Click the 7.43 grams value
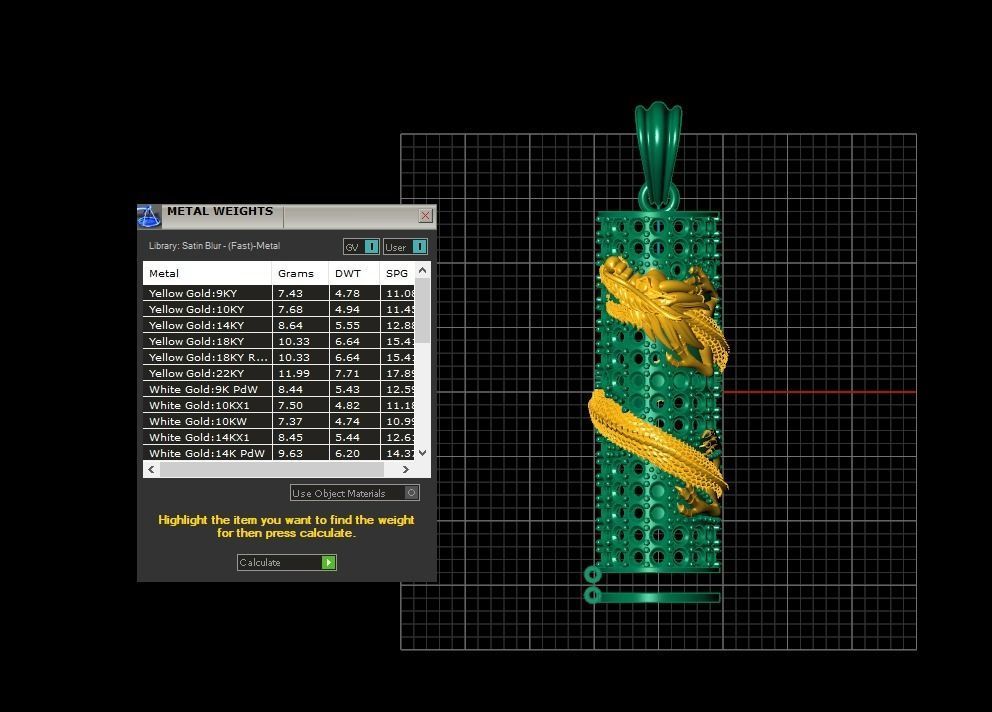 (x=290, y=293)
